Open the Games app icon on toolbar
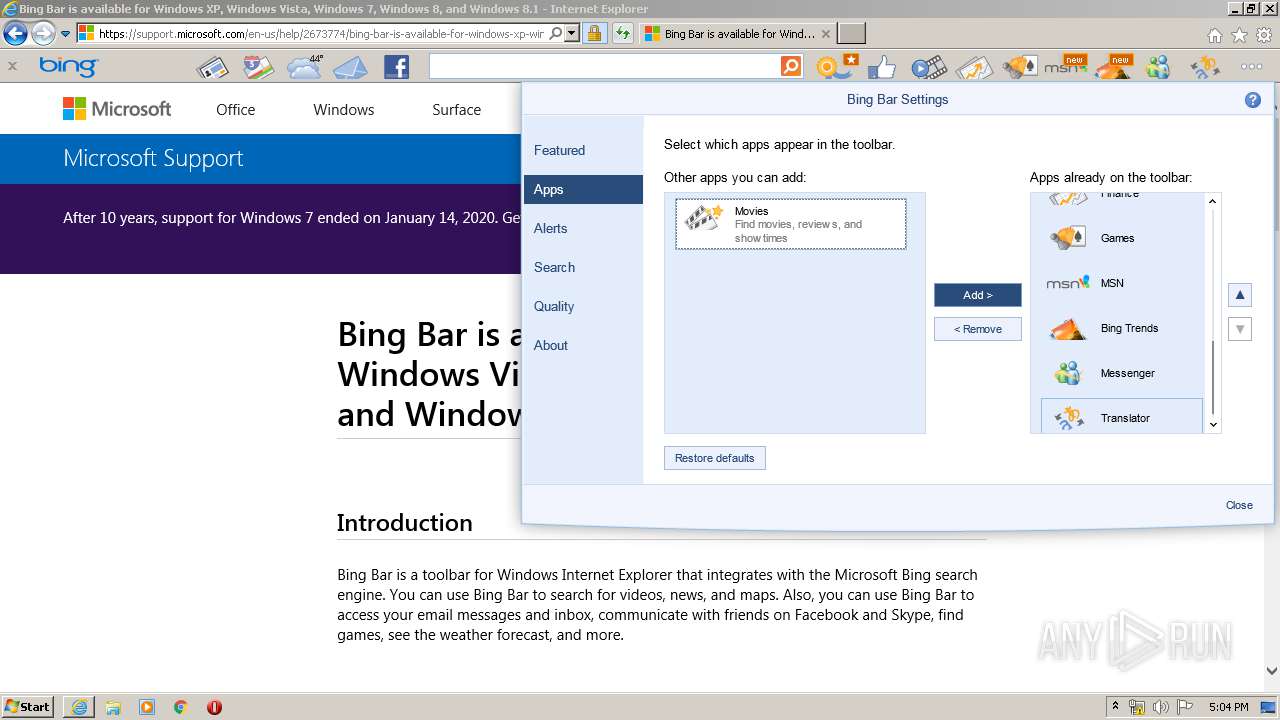This screenshot has width=1280, height=720. [1020, 68]
